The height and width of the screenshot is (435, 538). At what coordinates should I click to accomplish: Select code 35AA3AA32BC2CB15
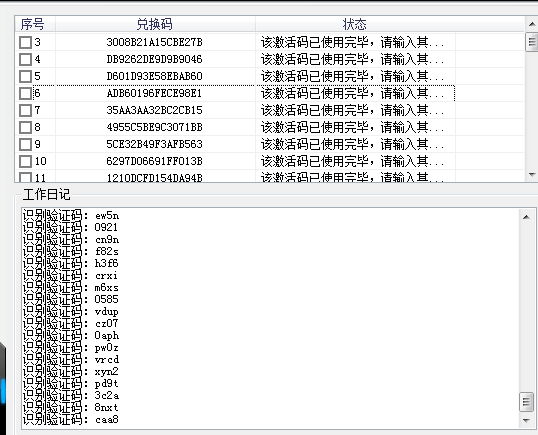[154, 110]
